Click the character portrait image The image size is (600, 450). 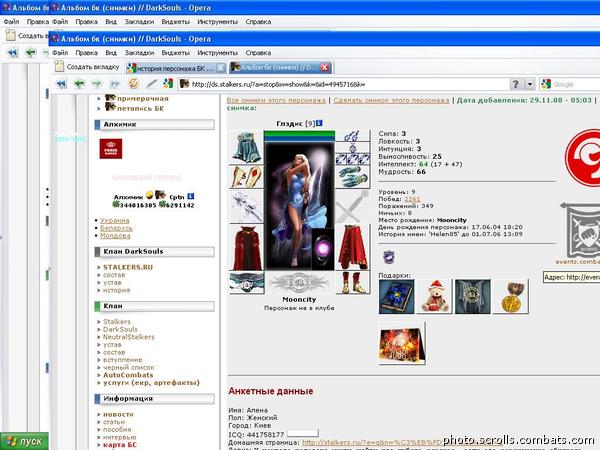tap(299, 207)
